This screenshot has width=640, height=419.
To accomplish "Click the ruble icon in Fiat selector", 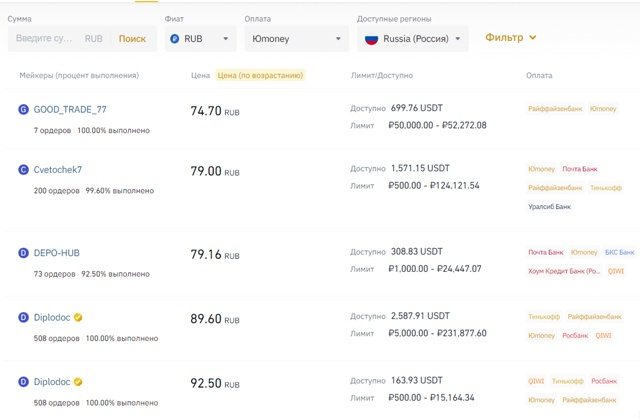I will (x=175, y=39).
